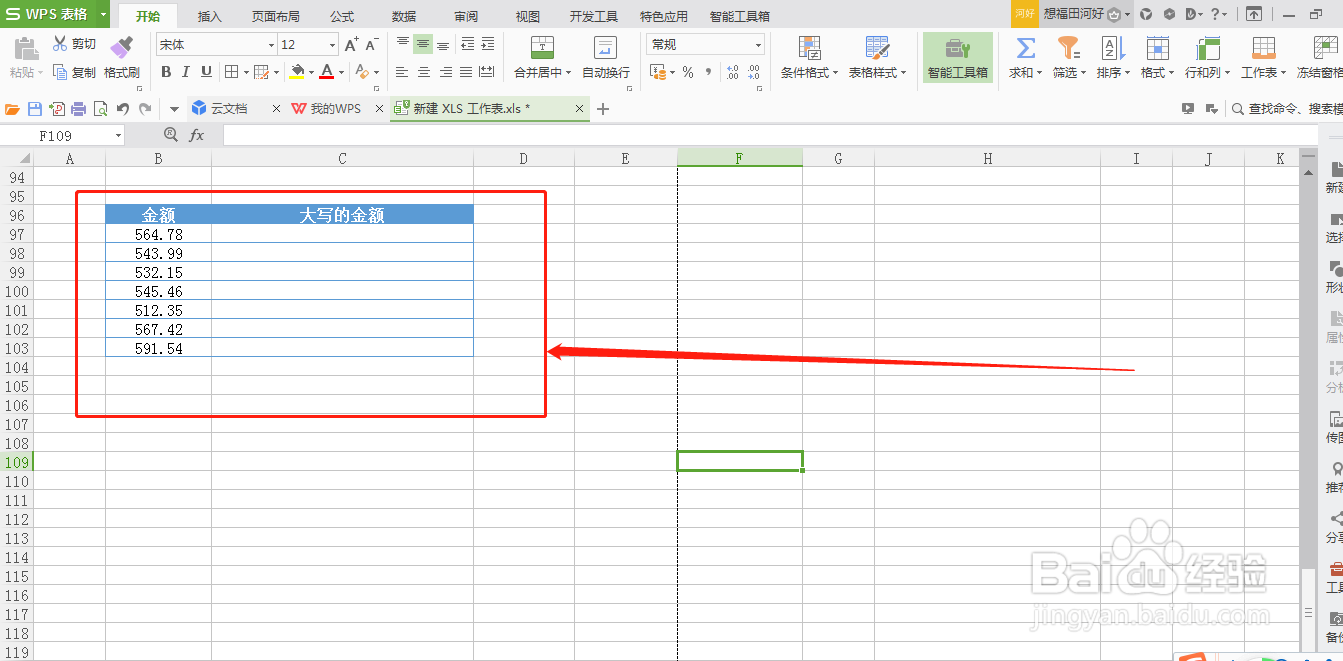Click the increase decimal places icon

click(x=732, y=72)
